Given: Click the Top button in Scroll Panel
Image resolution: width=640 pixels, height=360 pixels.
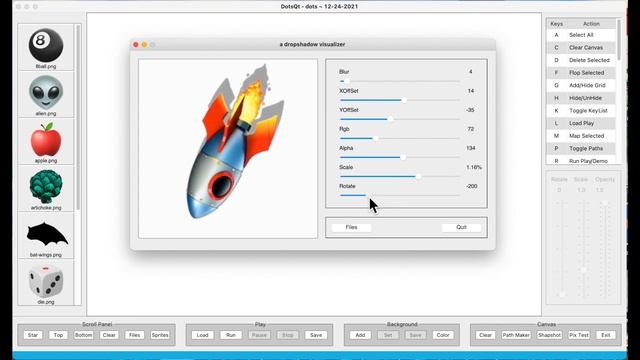Looking at the screenshot, I should click(x=58, y=335).
